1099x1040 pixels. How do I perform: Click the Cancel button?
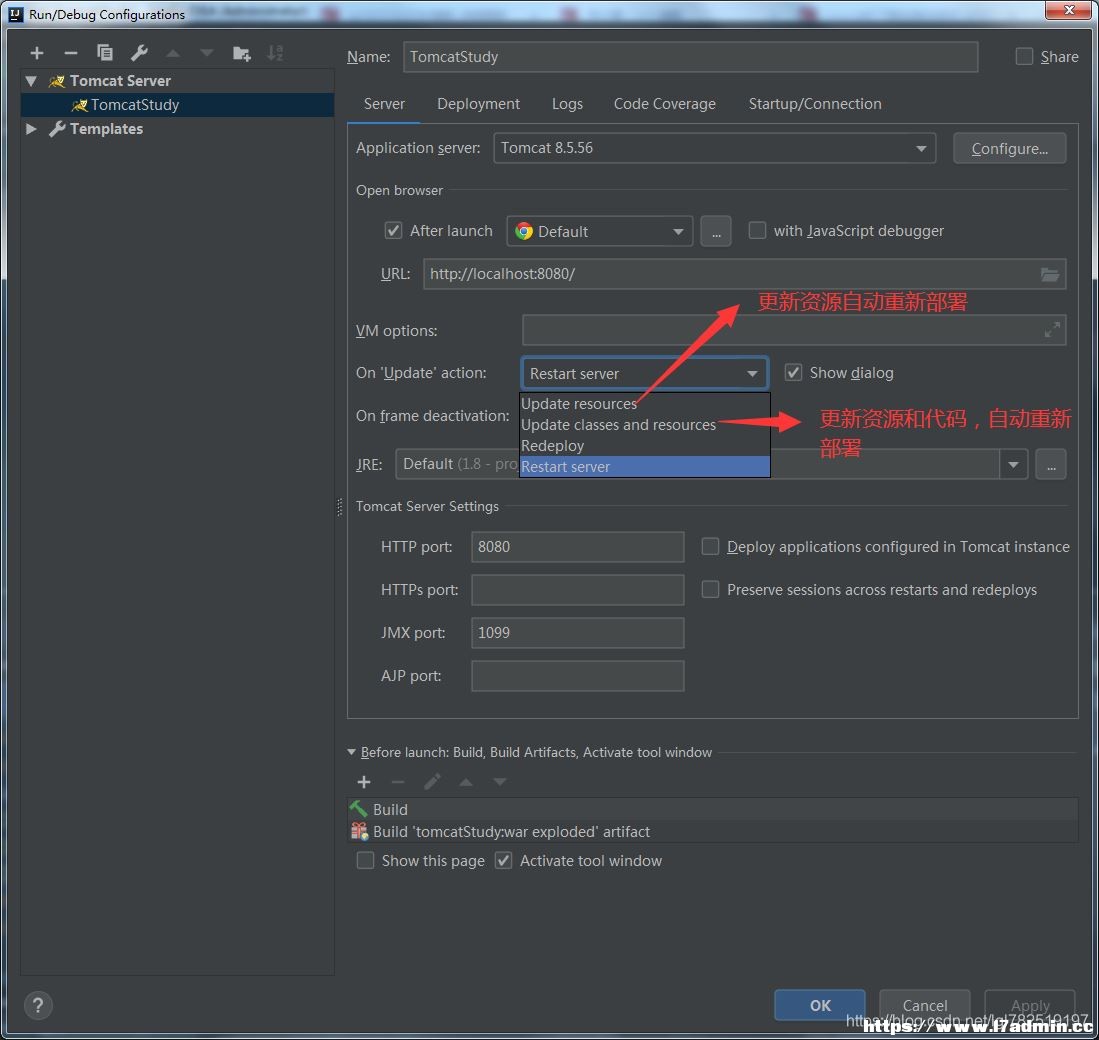pos(924,1006)
